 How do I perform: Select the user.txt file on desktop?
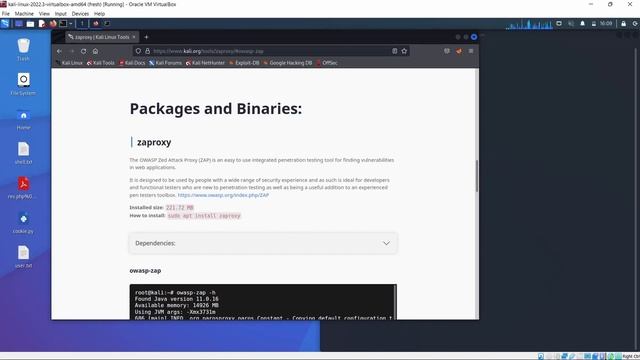(23, 257)
